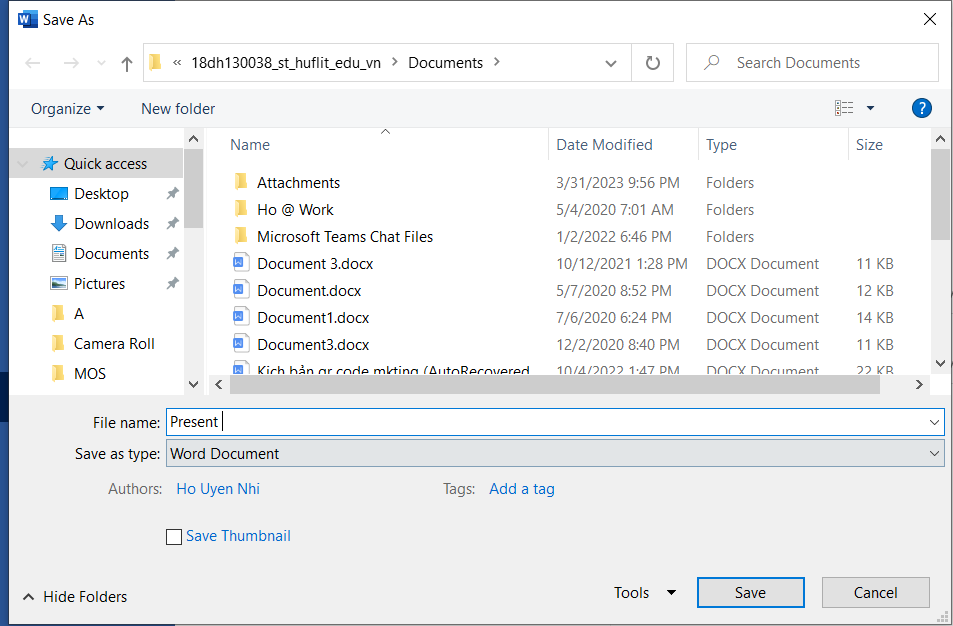Go up one folder level

pyautogui.click(x=126, y=63)
